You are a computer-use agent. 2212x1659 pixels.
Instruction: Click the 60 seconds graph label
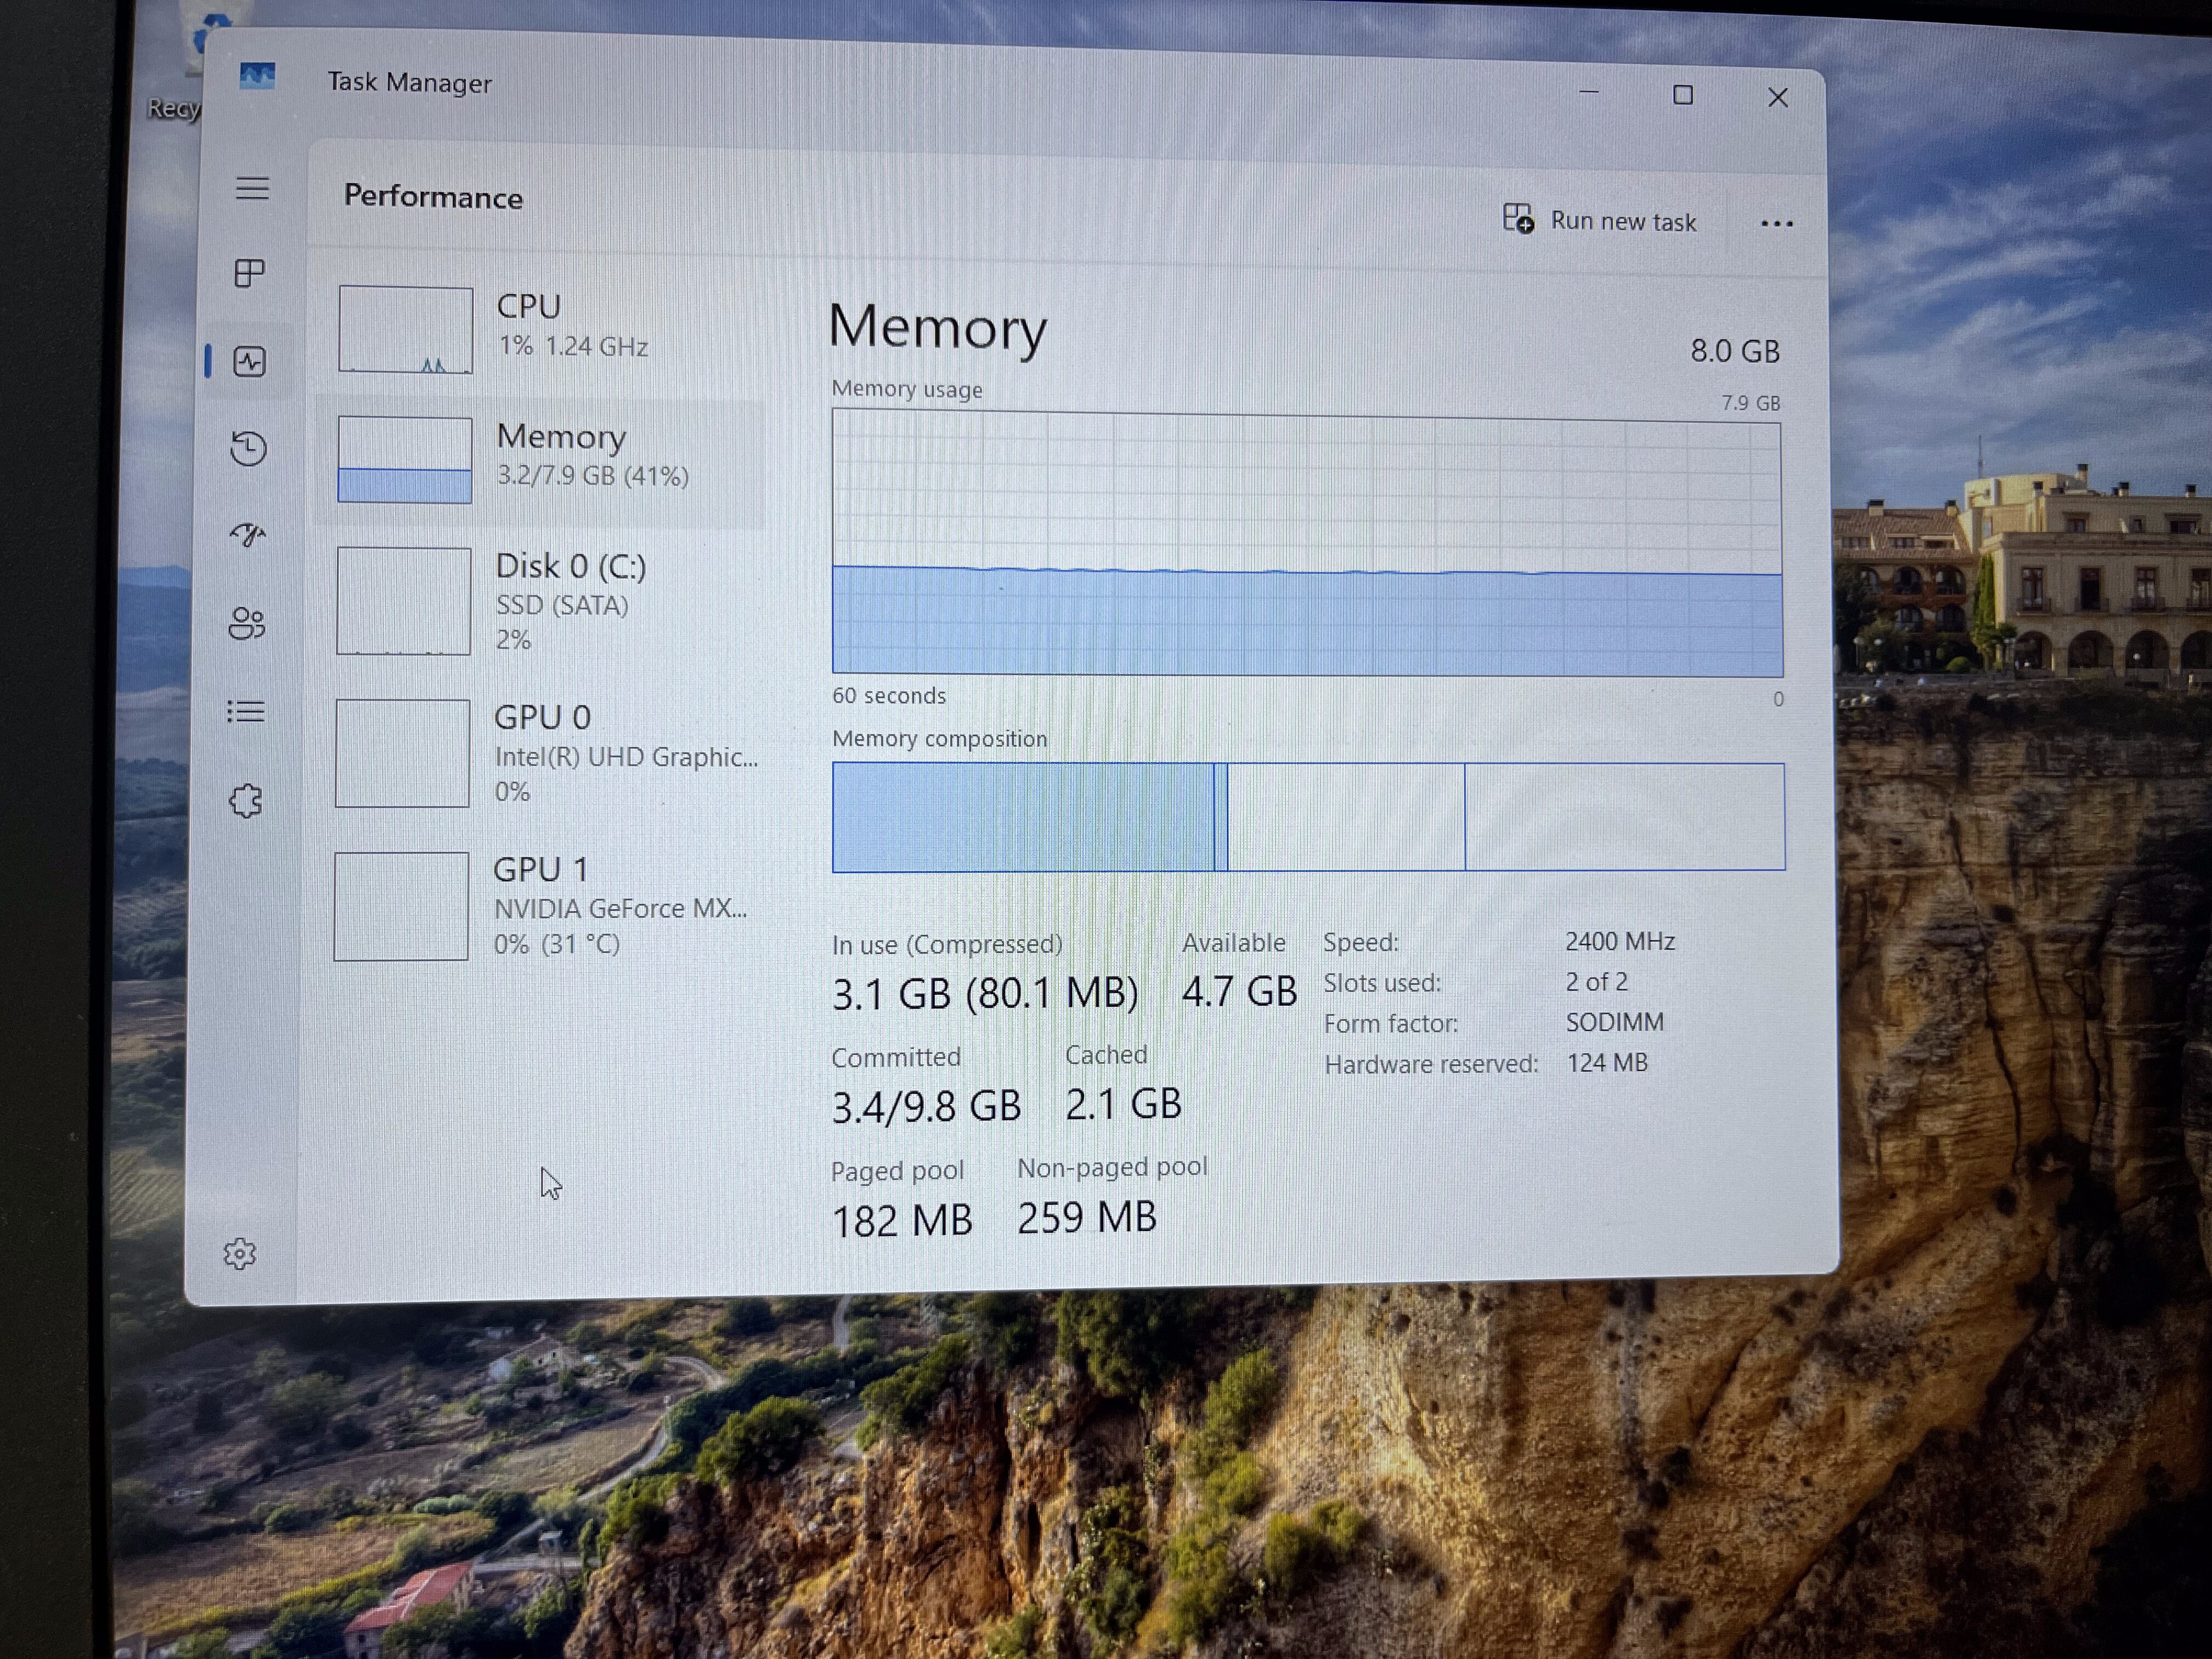tap(889, 696)
